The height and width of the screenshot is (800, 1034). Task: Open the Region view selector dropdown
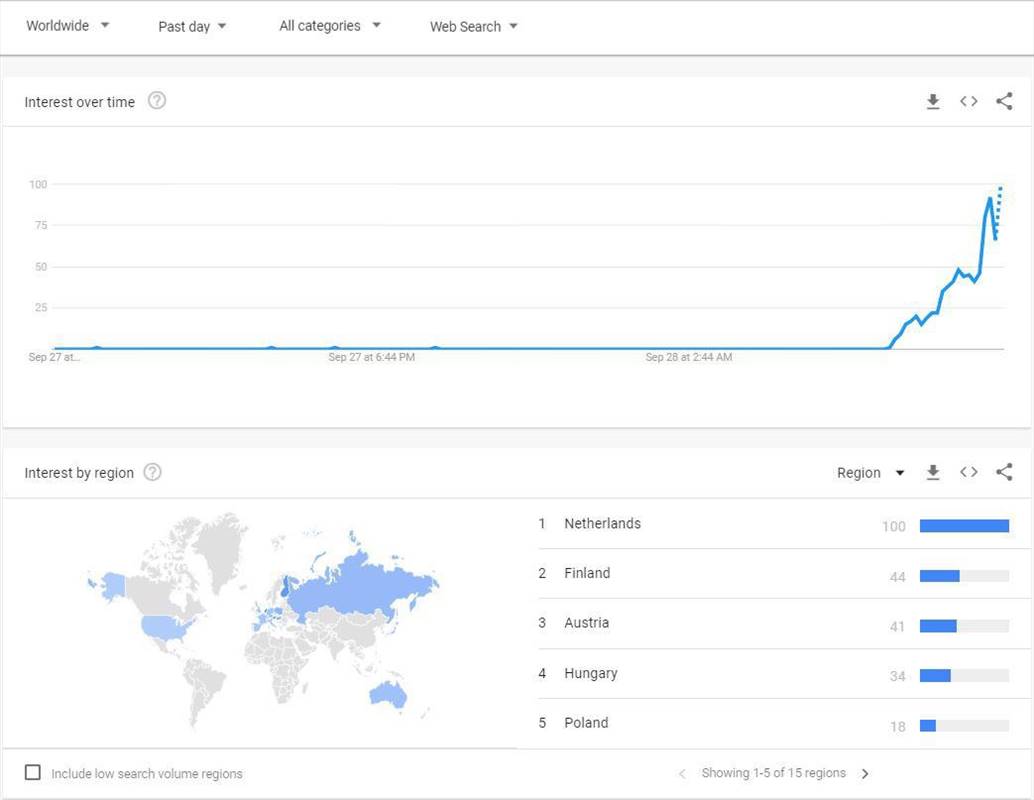870,473
